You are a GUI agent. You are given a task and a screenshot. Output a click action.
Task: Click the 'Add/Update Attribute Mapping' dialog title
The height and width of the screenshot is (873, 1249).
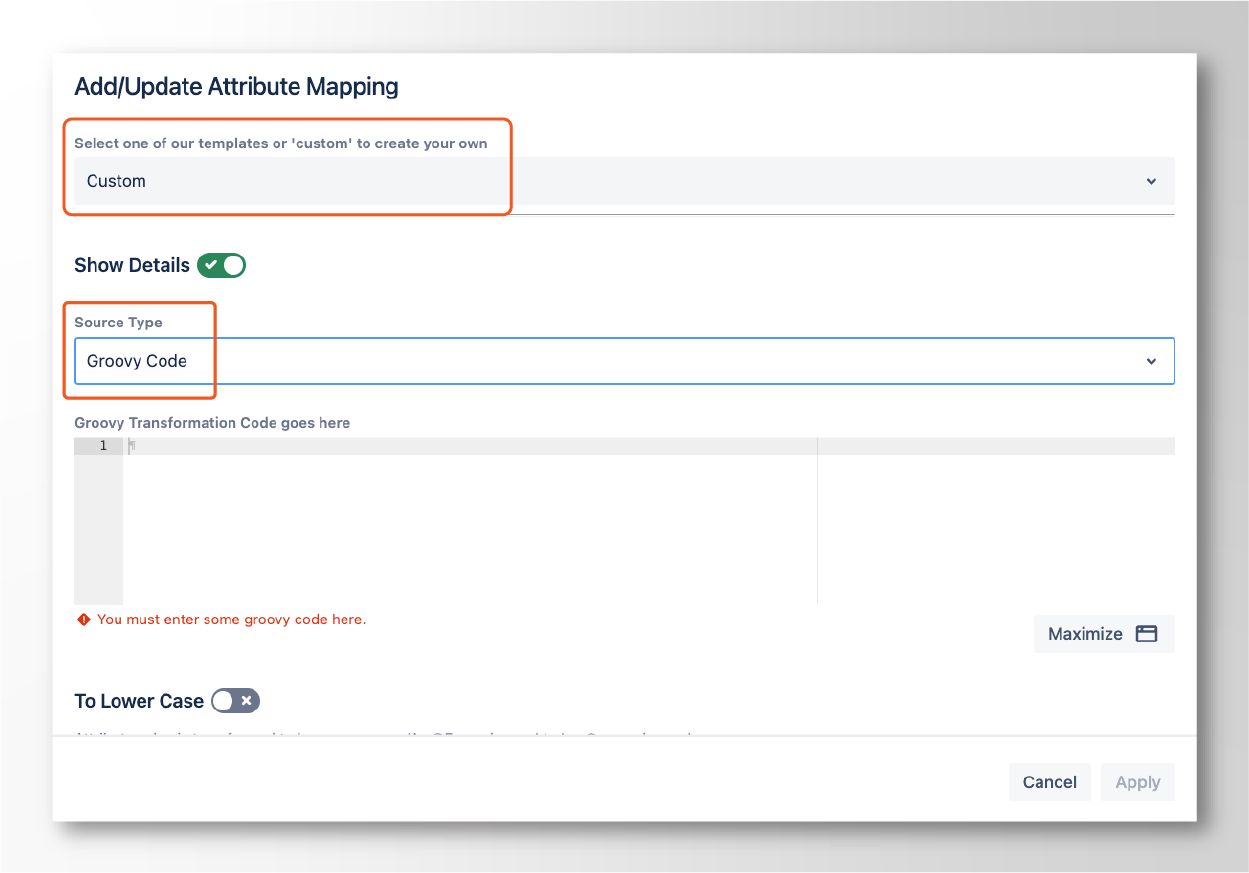pos(236,86)
